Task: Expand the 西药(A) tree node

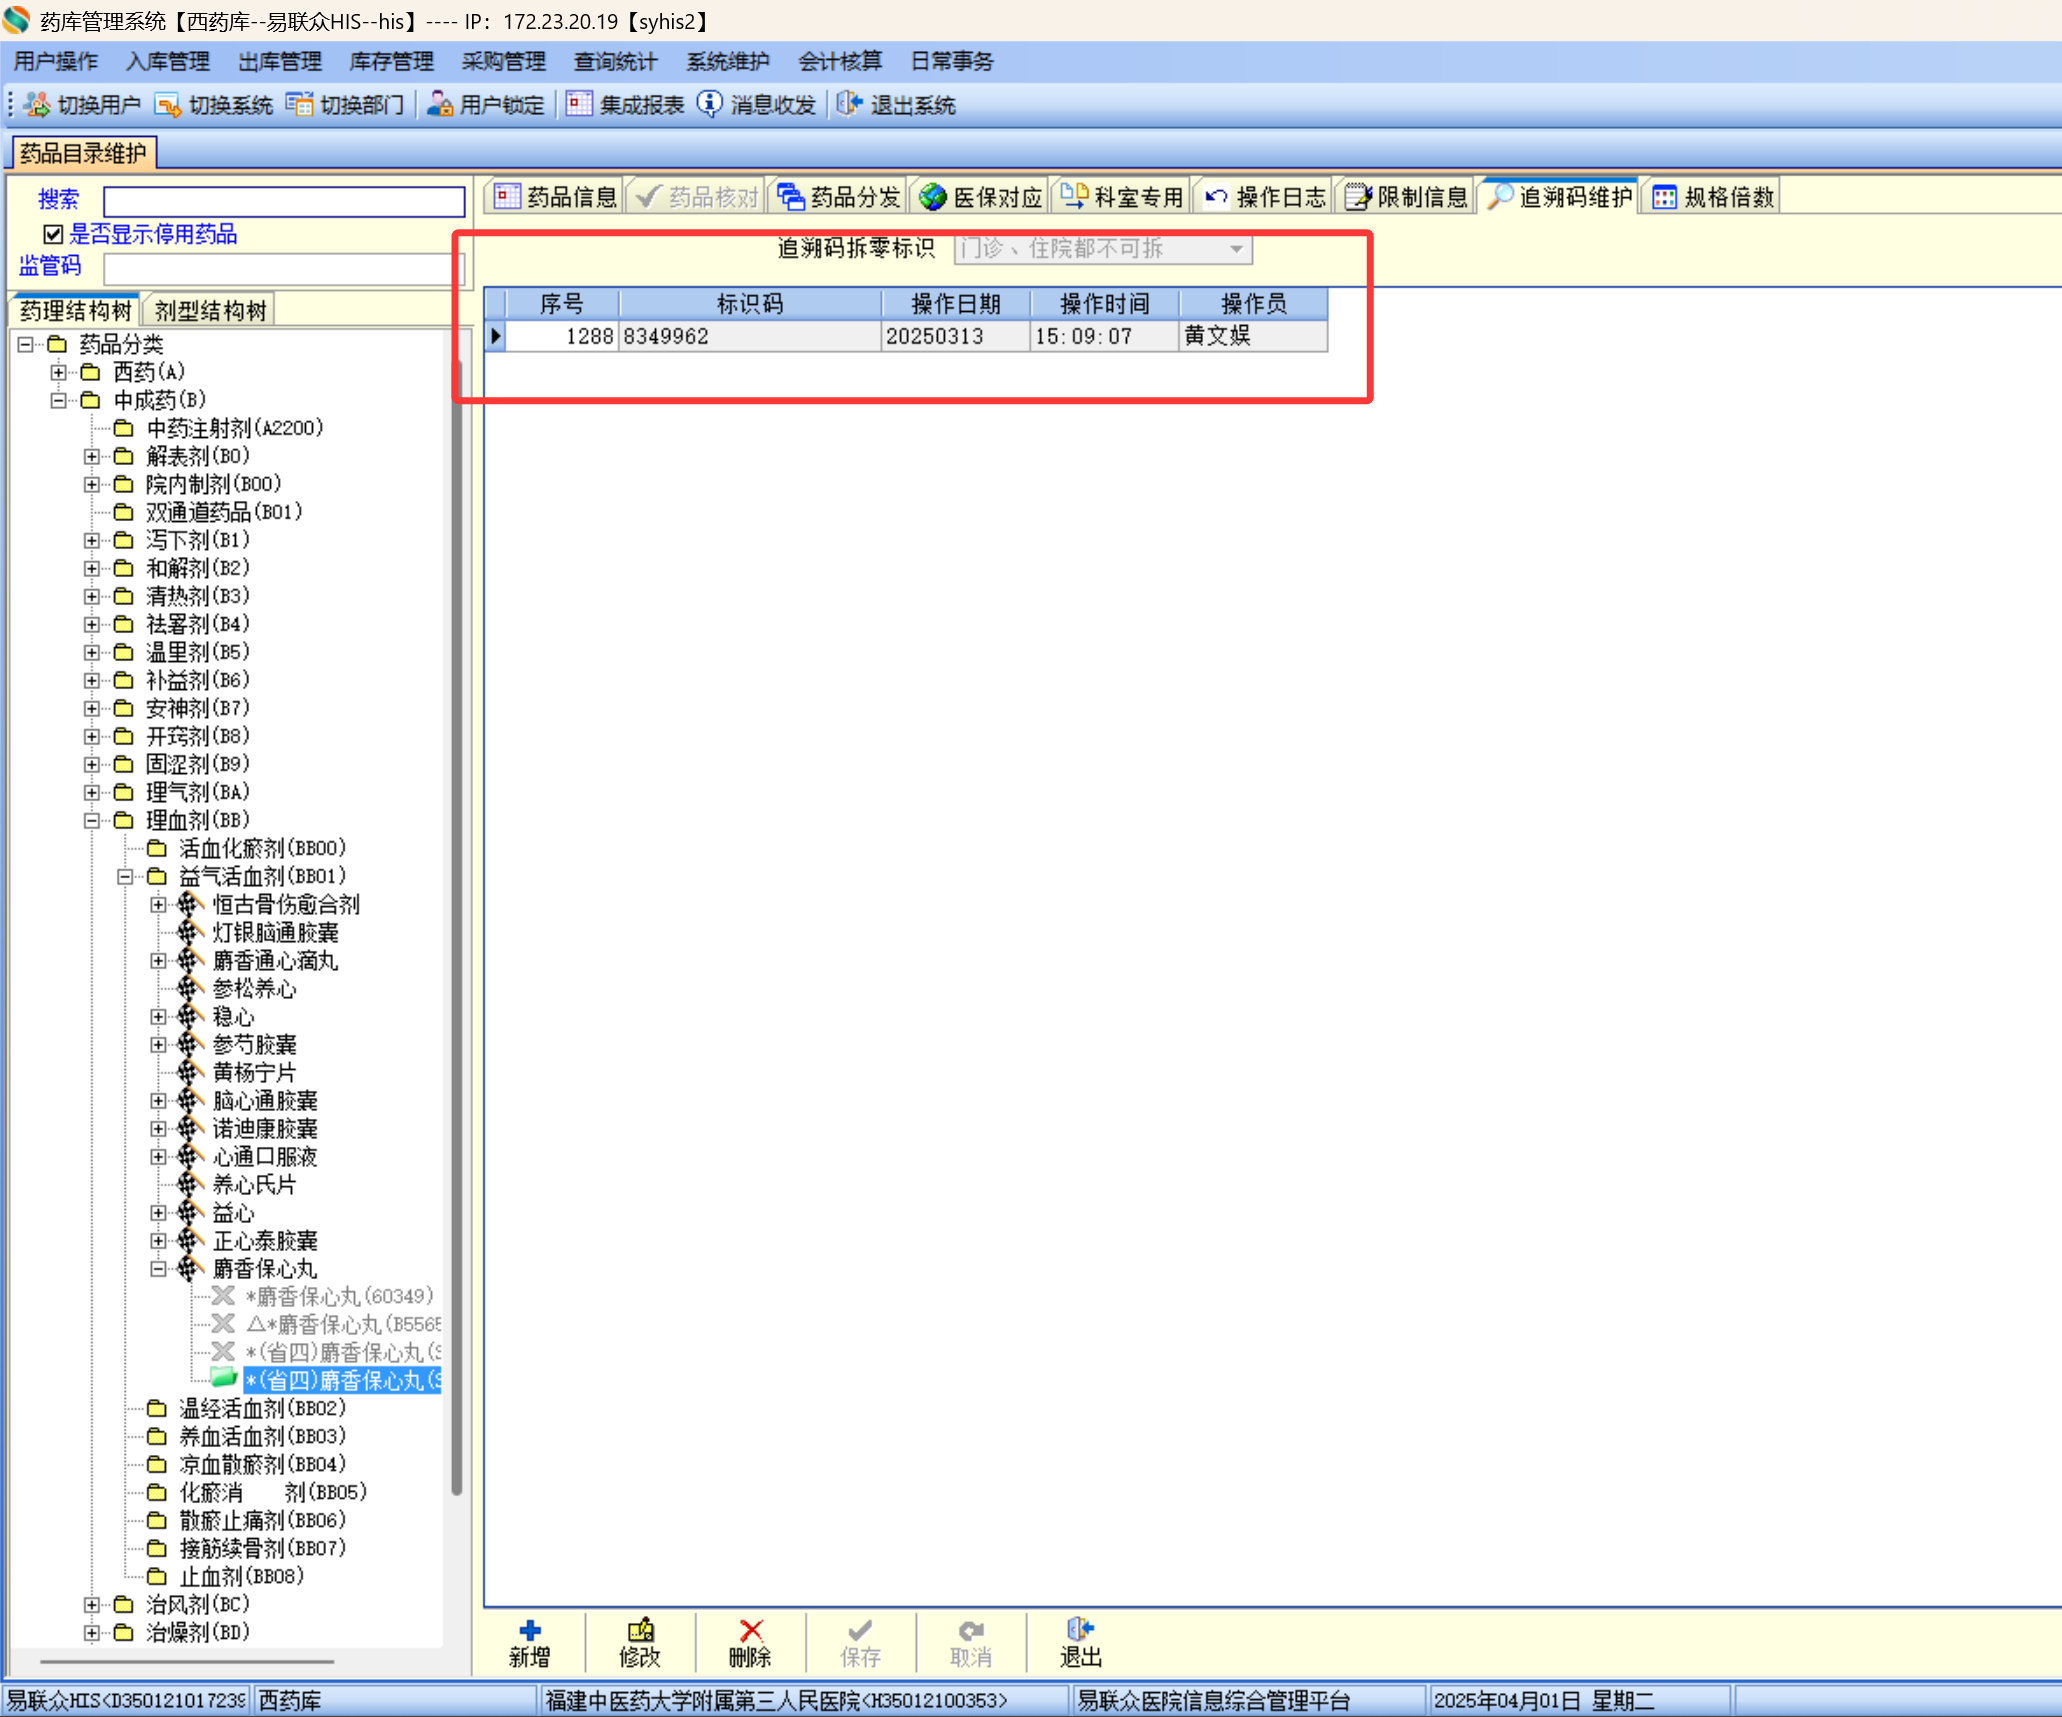Action: pyautogui.click(x=59, y=372)
